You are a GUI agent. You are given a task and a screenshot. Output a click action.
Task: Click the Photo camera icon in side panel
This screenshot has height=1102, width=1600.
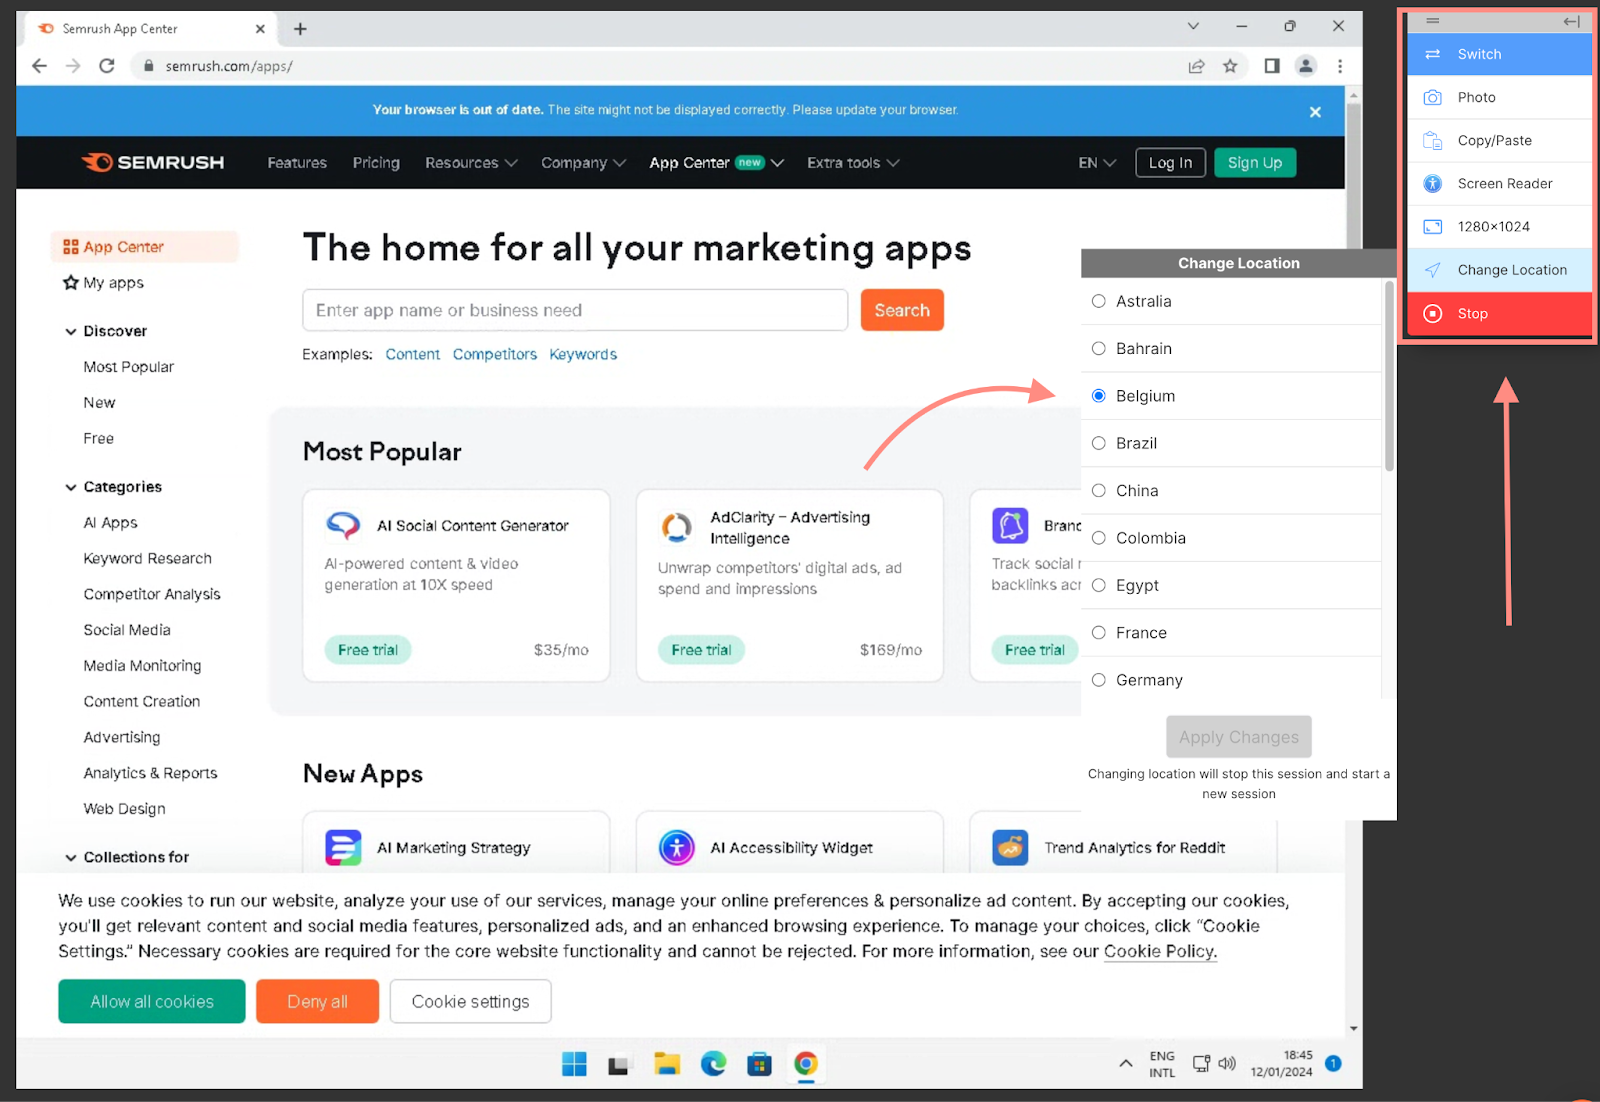click(x=1432, y=97)
